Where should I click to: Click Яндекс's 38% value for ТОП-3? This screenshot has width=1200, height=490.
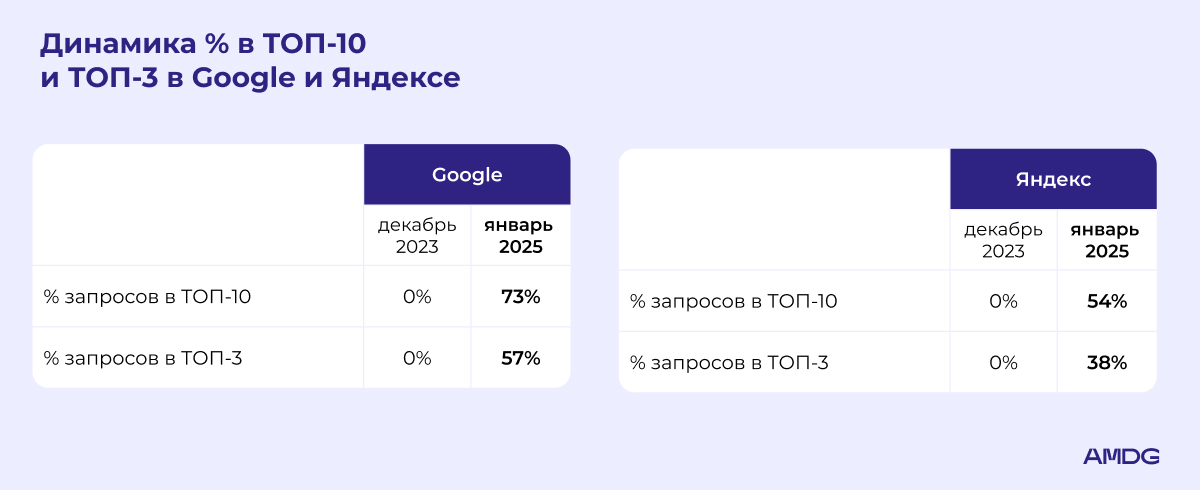pyautogui.click(x=1107, y=363)
